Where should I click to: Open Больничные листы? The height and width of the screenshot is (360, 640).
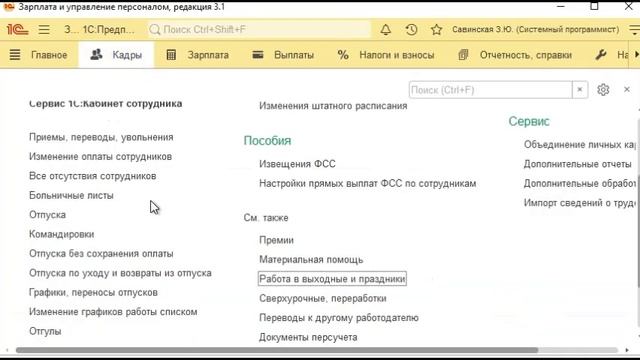[71, 196]
